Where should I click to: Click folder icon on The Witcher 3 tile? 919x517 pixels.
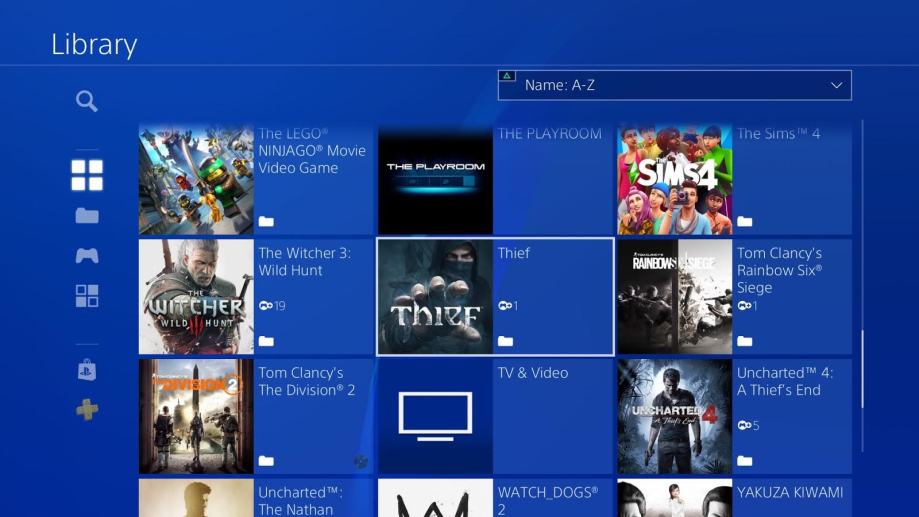pyautogui.click(x=266, y=341)
